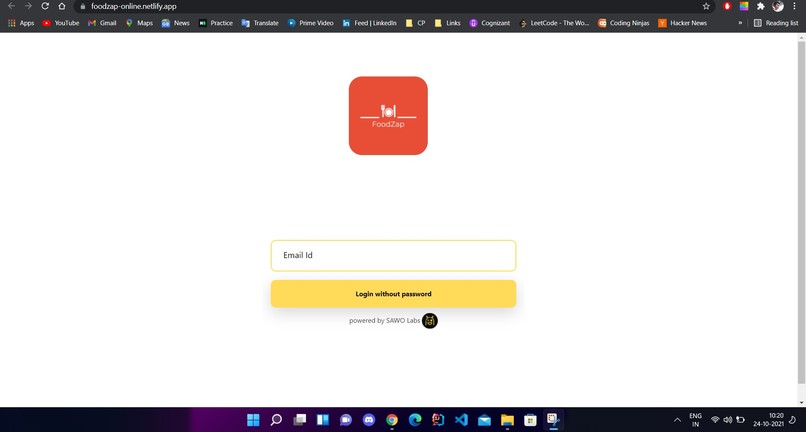
Task: Open the Chrome profile avatar
Action: coord(778,6)
